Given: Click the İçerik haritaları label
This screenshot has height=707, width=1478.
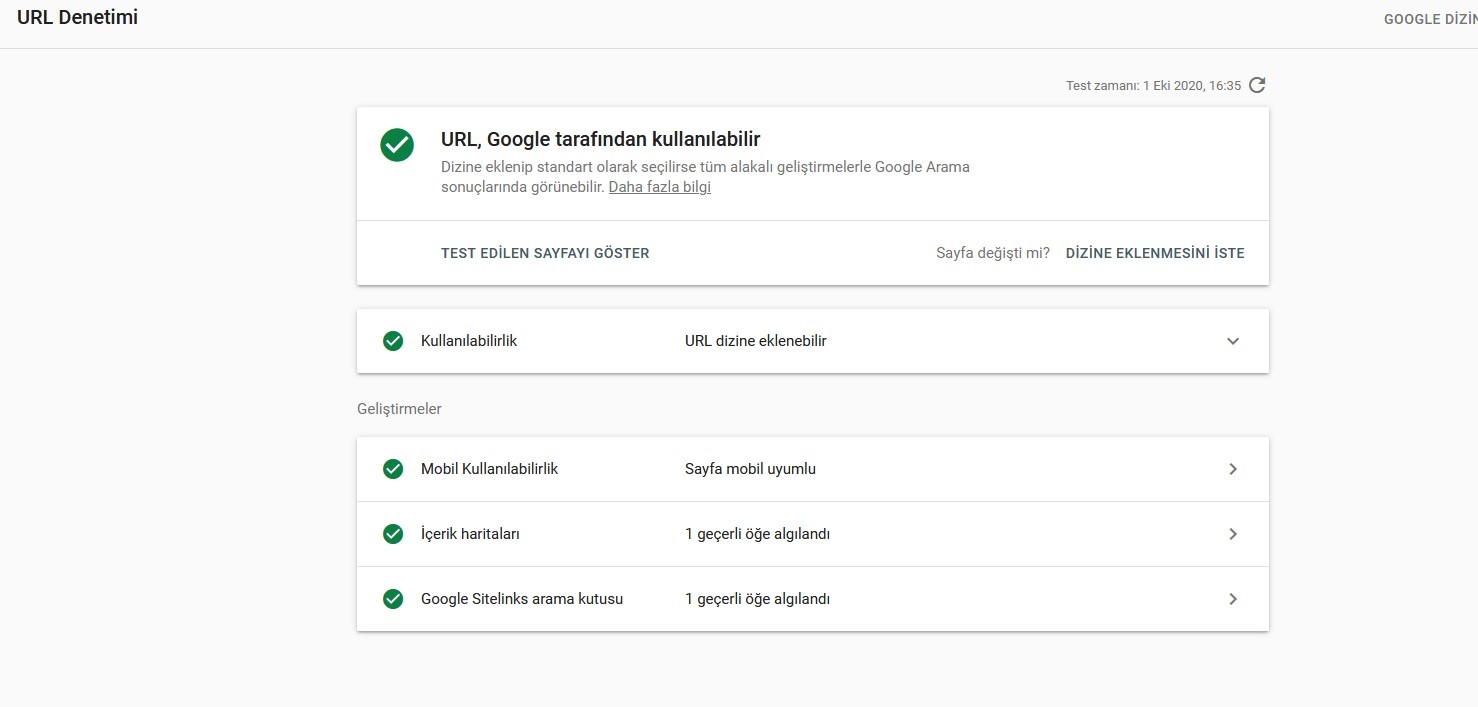Looking at the screenshot, I should click(470, 534).
